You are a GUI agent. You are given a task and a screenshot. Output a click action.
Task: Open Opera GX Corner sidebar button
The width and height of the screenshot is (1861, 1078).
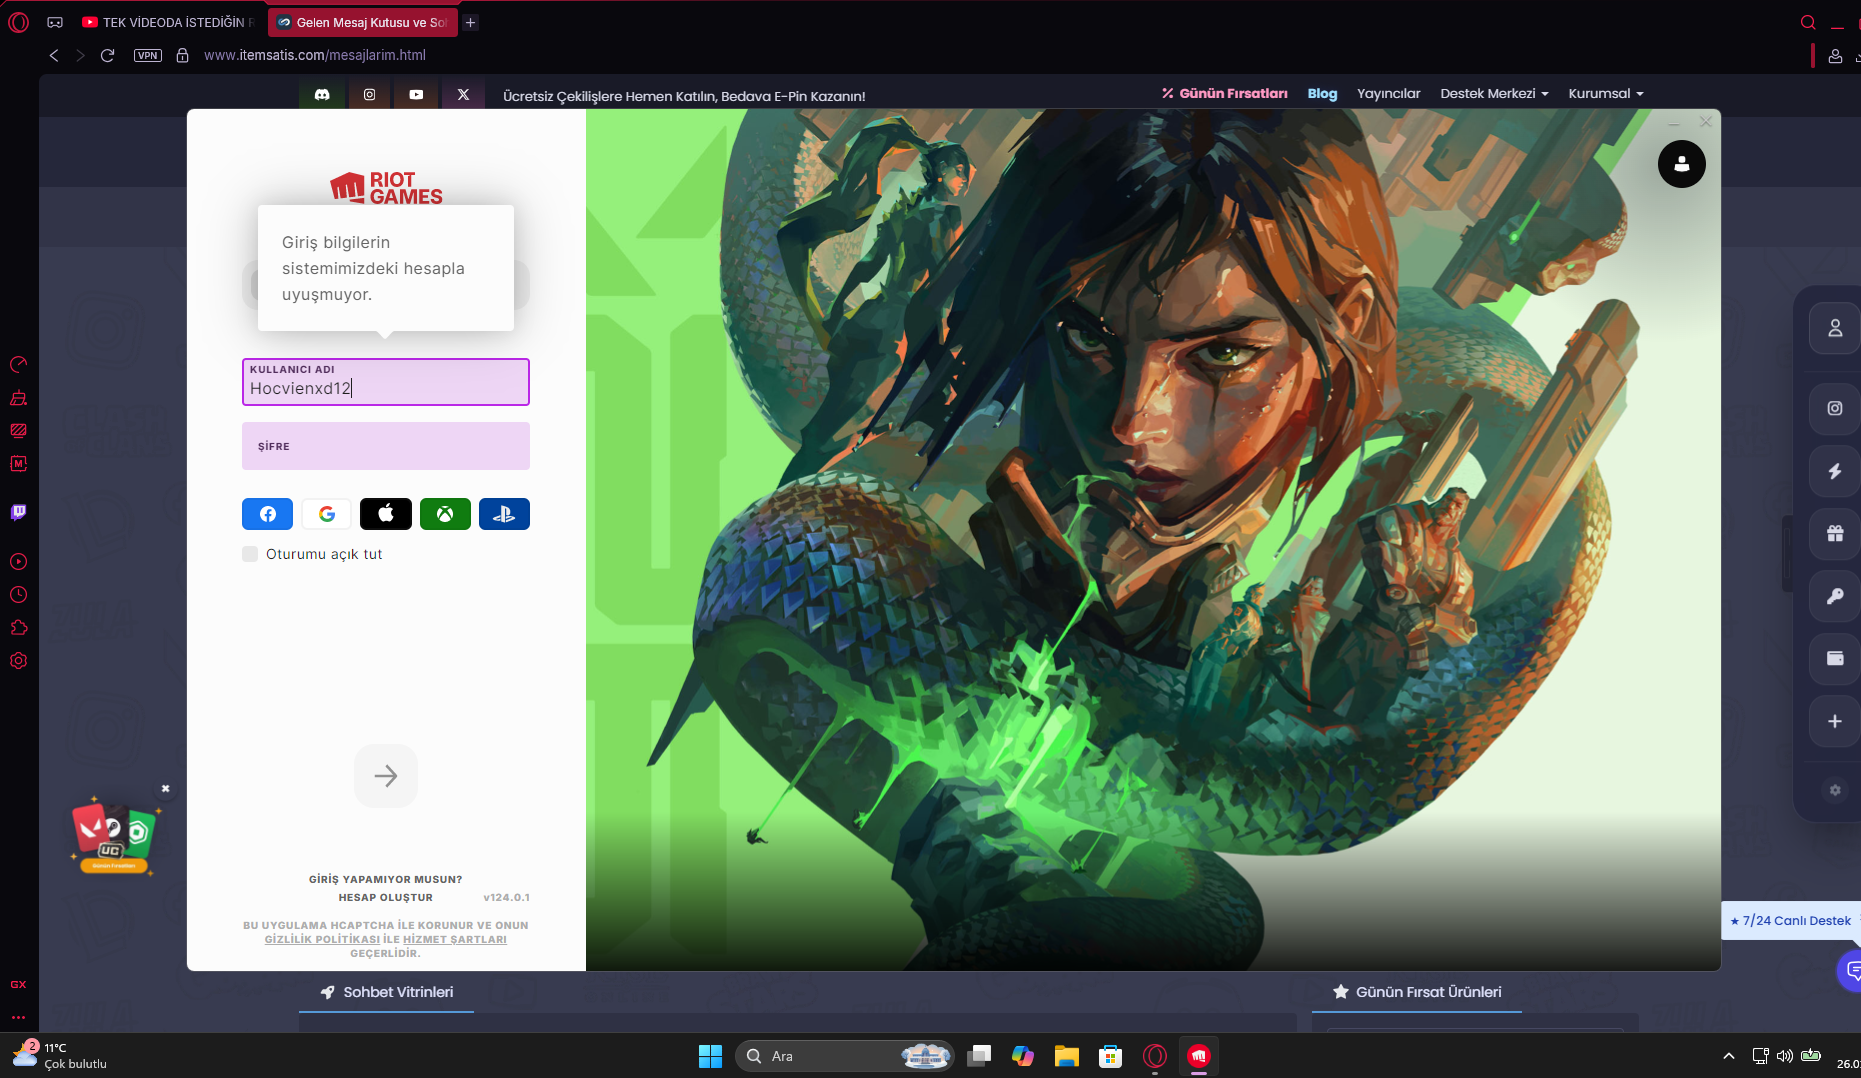pos(18,985)
